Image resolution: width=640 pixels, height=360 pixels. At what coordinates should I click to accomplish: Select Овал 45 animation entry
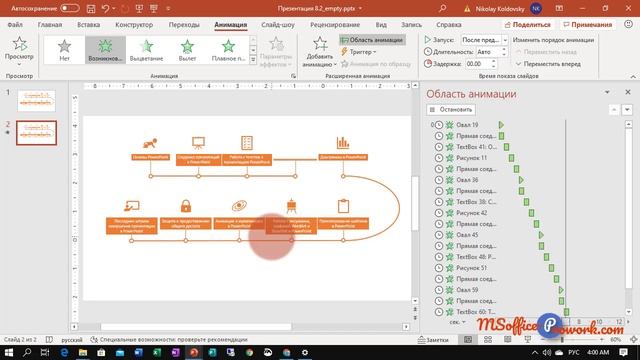(x=468, y=235)
